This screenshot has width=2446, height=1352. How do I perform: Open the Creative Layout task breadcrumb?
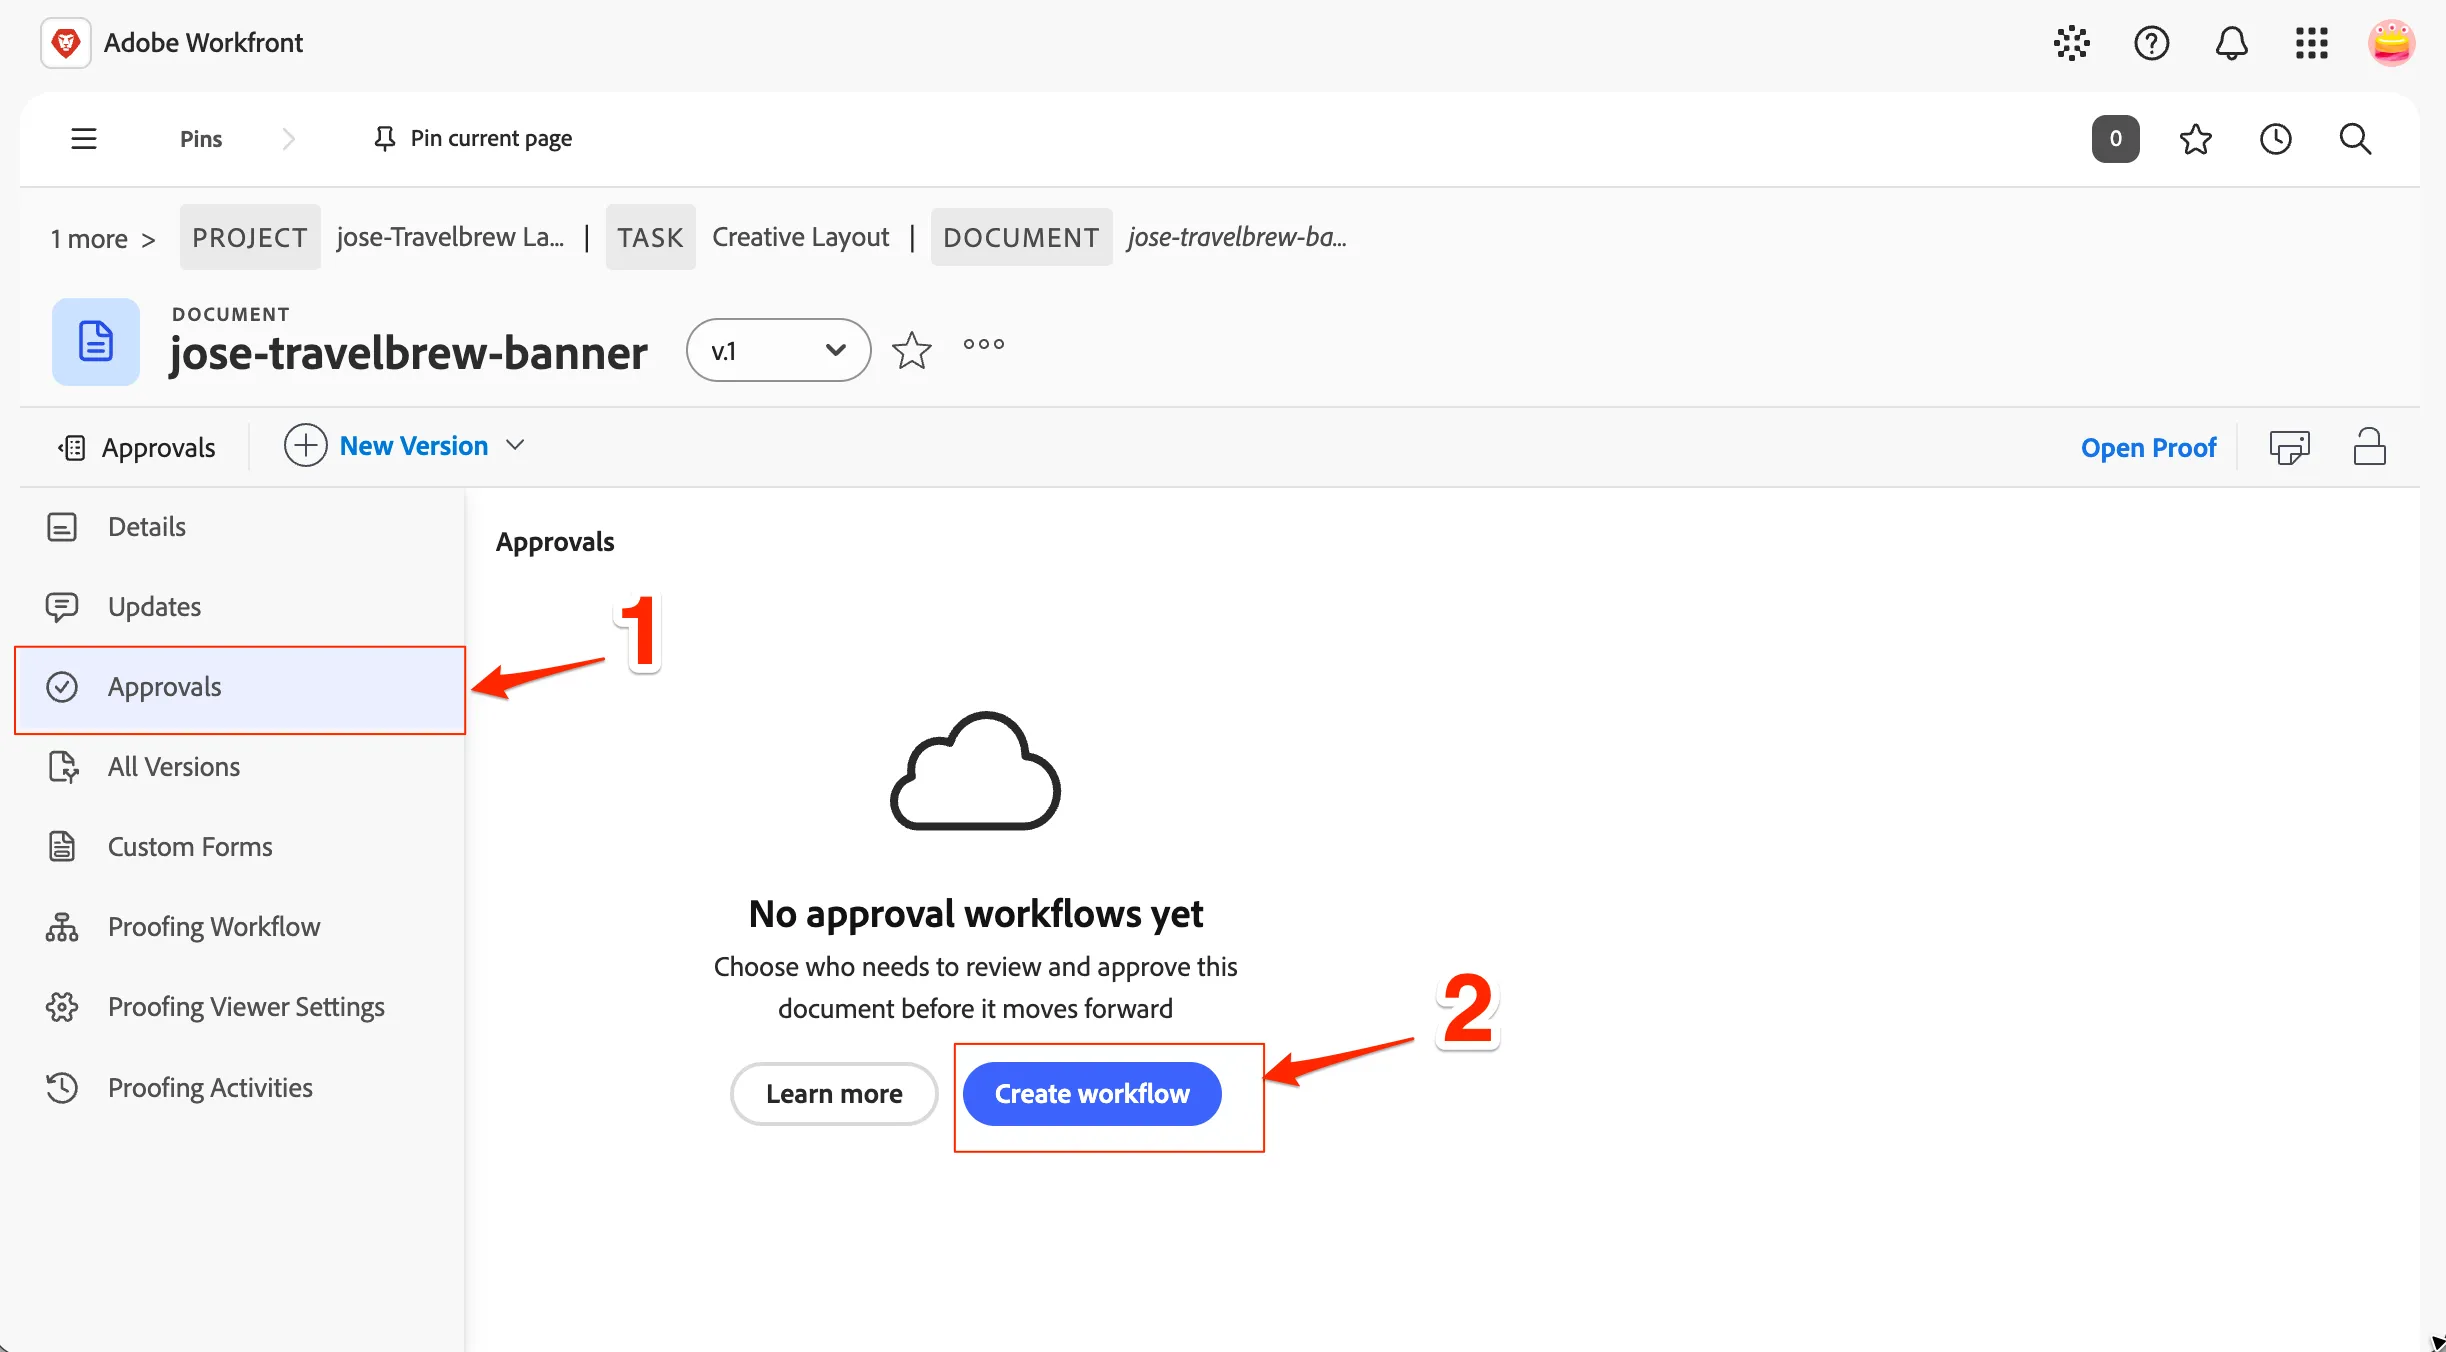coord(800,237)
